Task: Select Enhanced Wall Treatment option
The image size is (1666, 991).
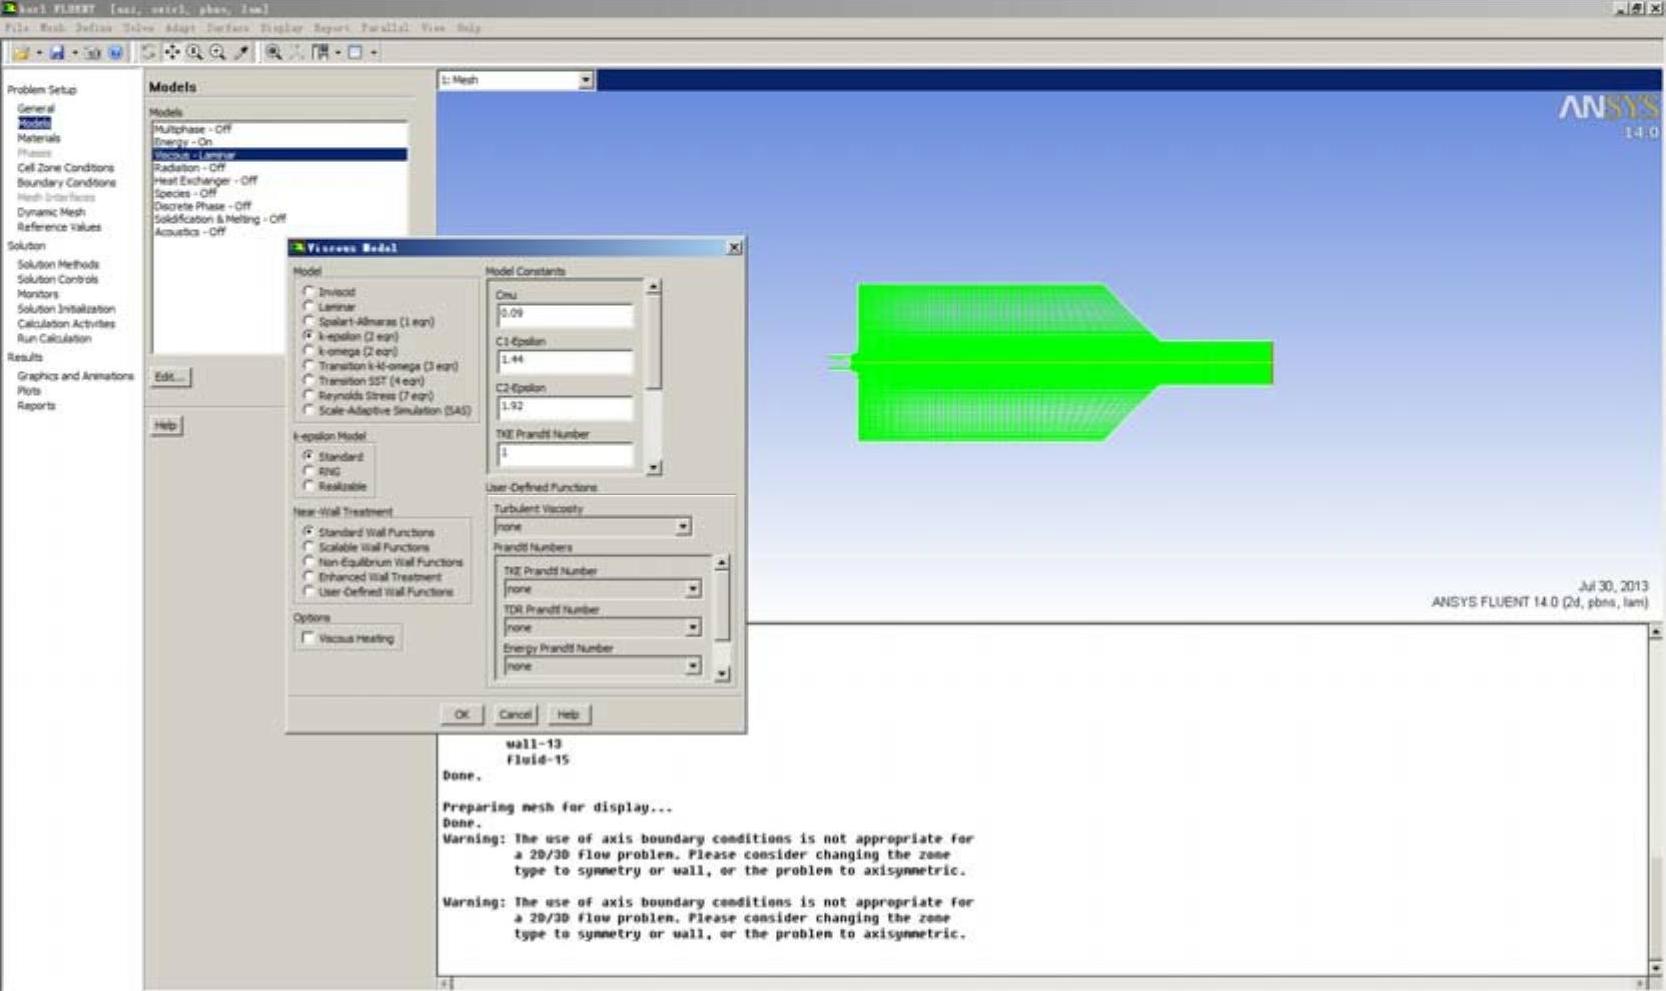Action: click(308, 577)
